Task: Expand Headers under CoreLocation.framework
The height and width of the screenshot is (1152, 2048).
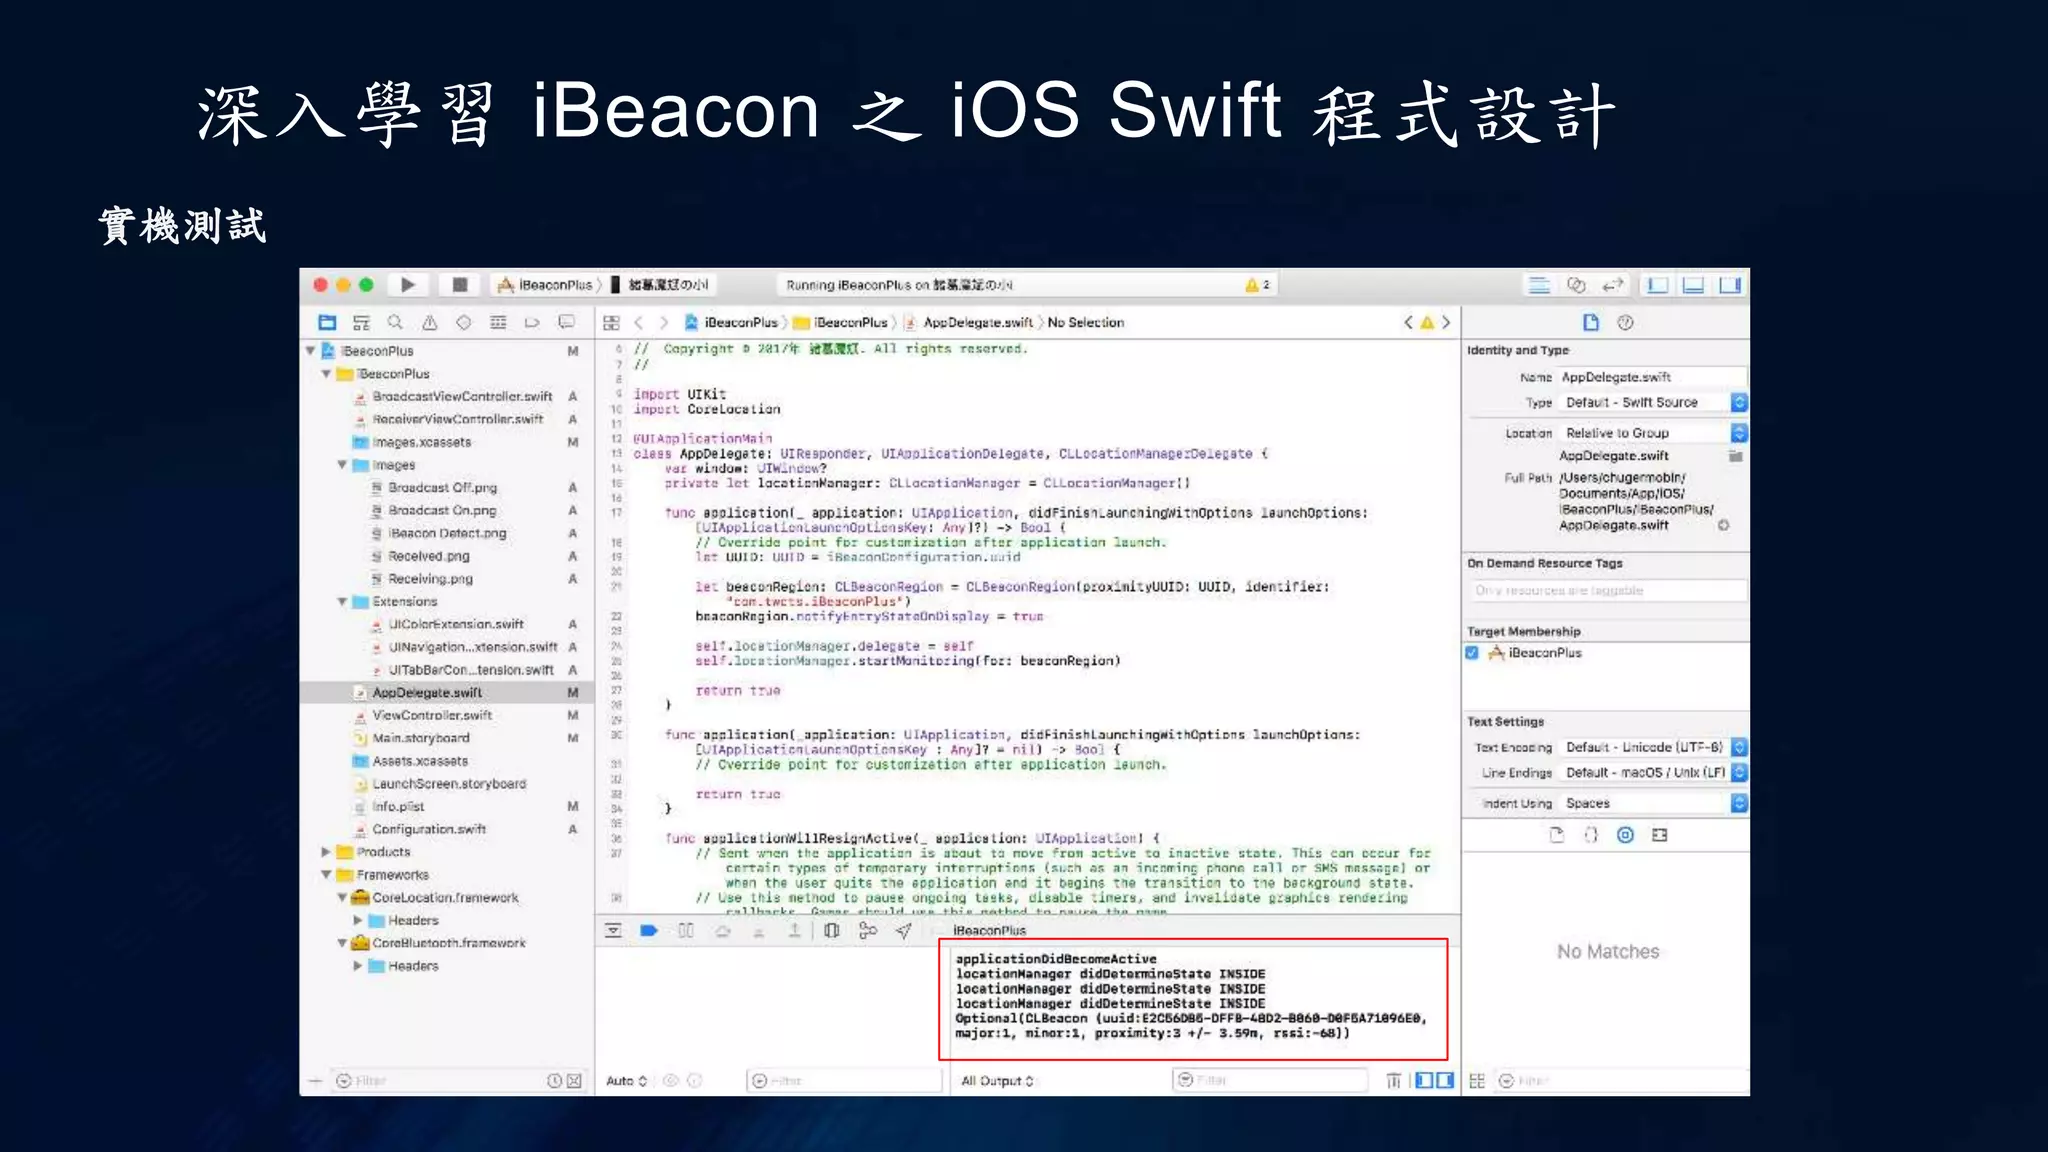Action: pos(357,920)
